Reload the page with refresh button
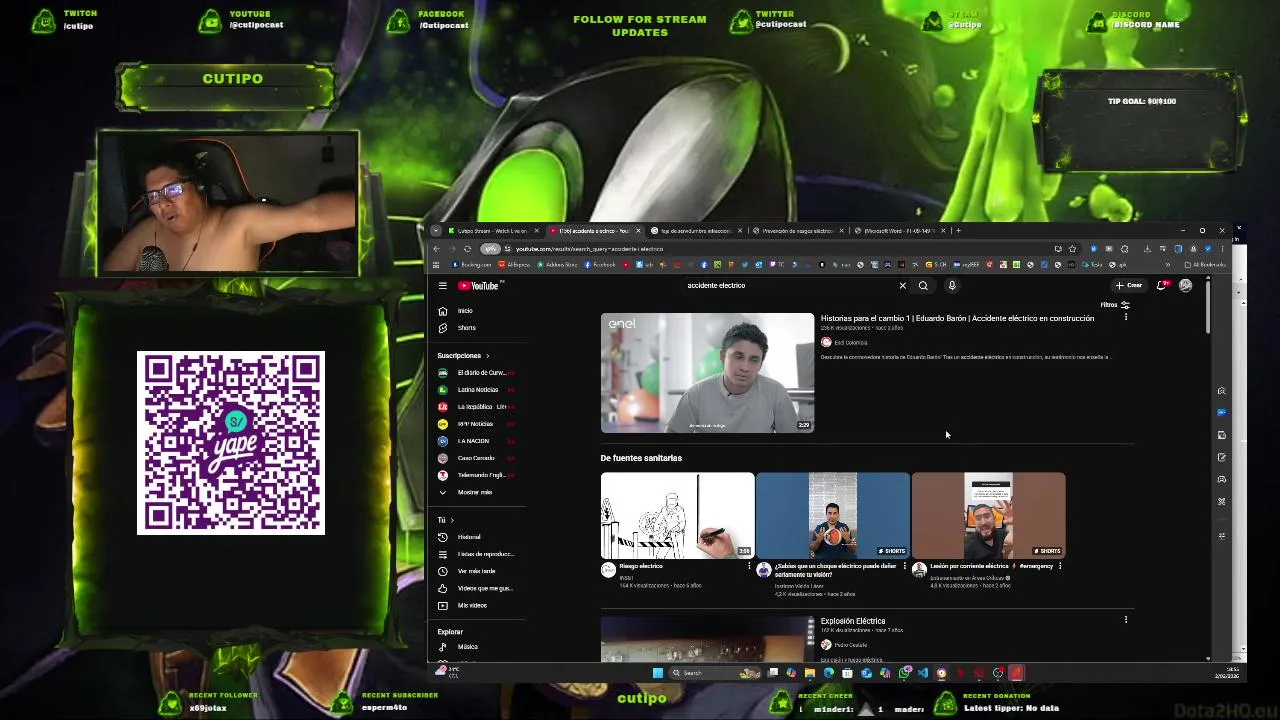This screenshot has width=1280, height=720. pos(467,249)
